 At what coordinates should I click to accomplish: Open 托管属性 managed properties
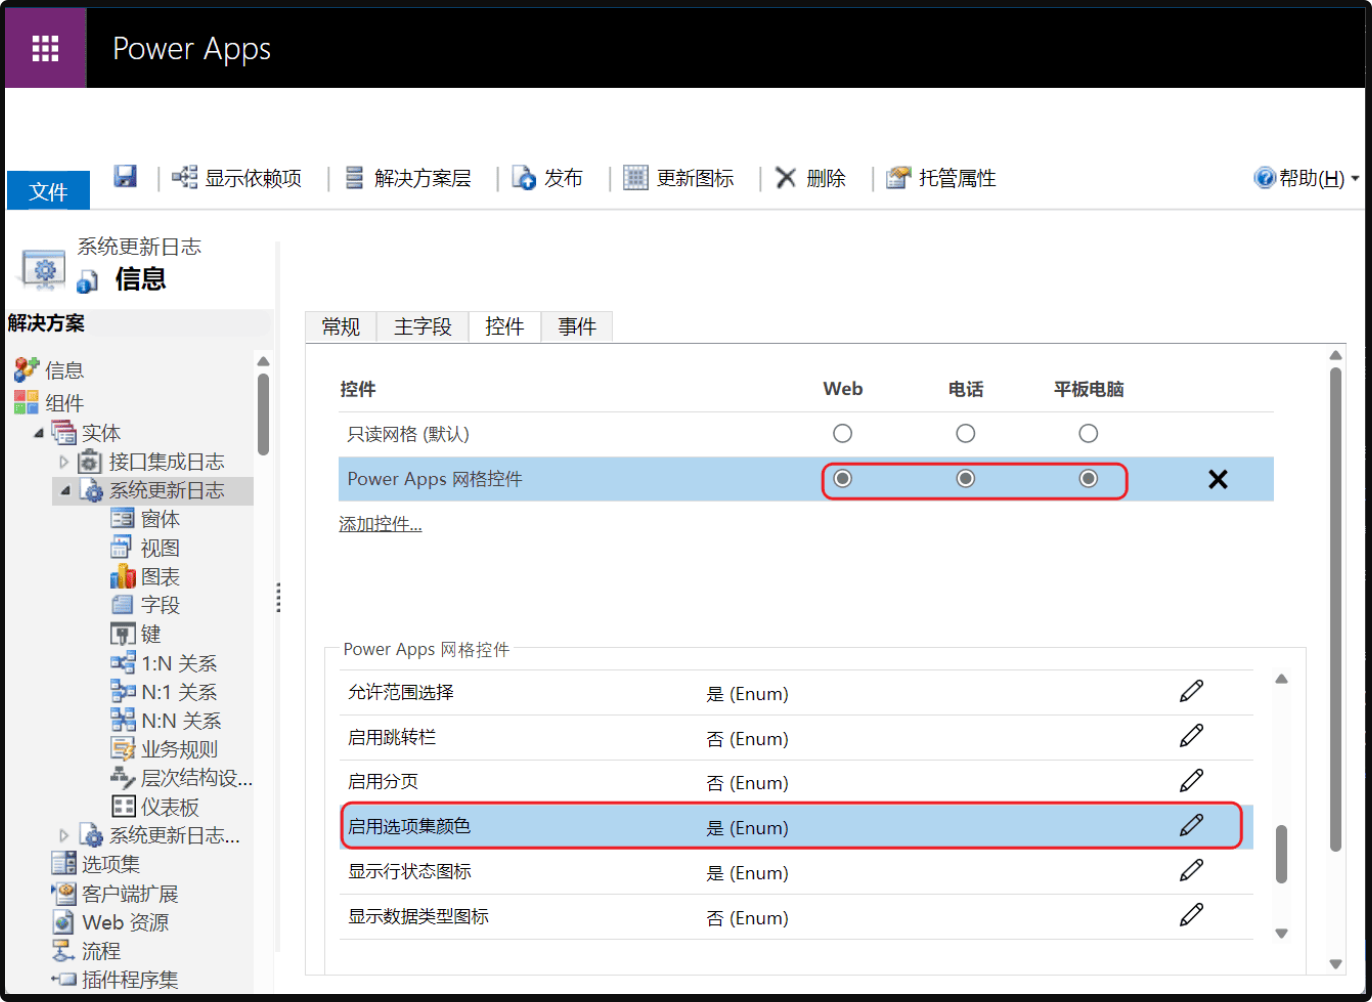(942, 178)
